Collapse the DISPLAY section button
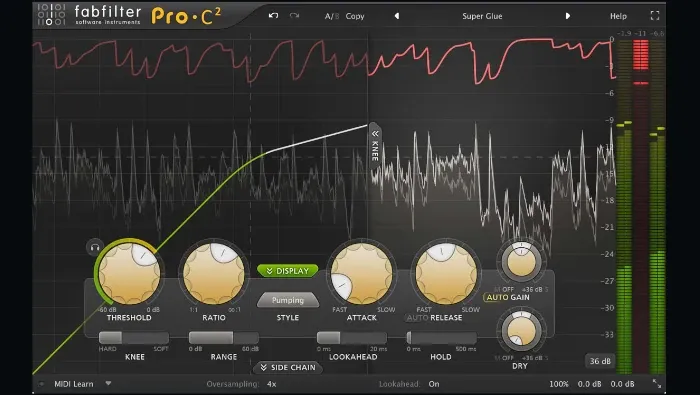700x395 pixels. point(288,271)
